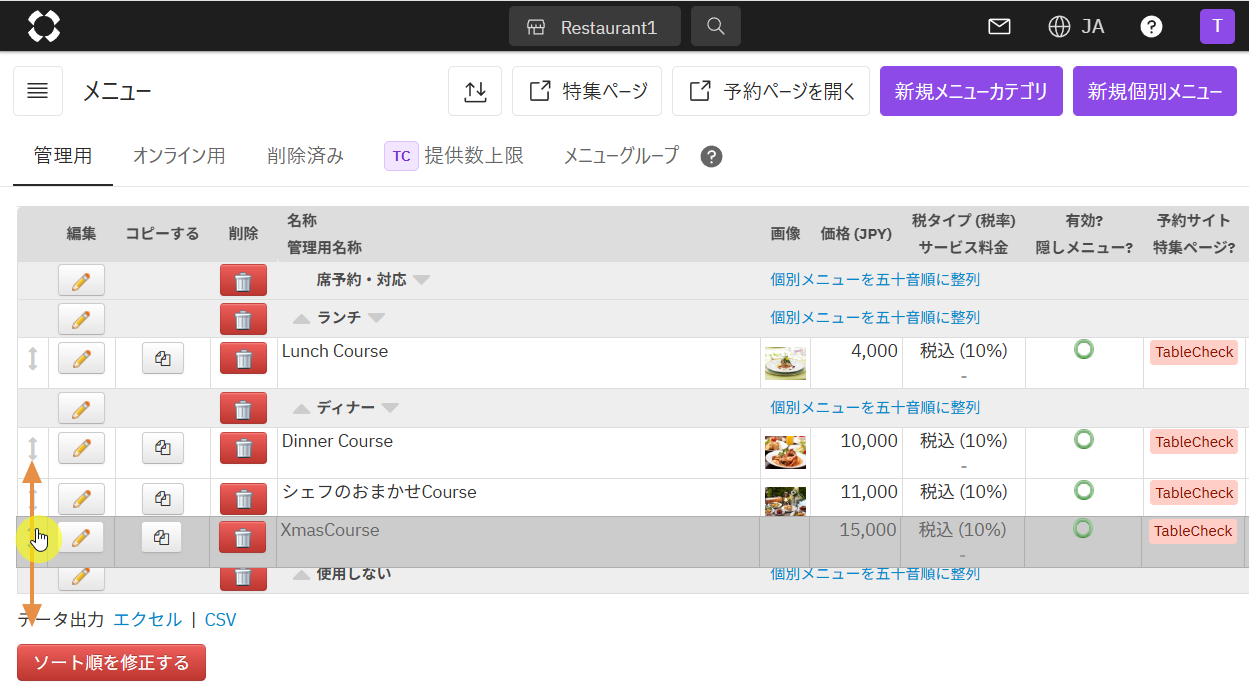Move ディナー category up

click(x=301, y=408)
